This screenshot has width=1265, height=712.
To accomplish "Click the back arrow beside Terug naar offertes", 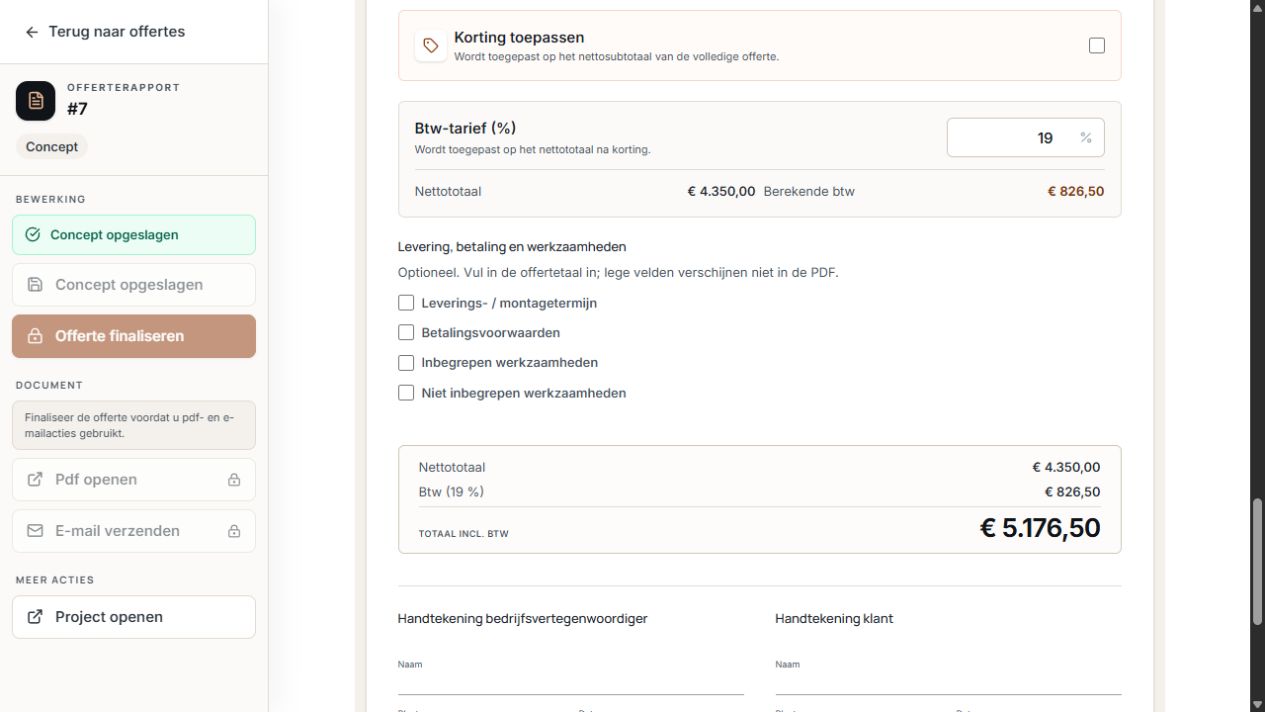I will (x=32, y=32).
